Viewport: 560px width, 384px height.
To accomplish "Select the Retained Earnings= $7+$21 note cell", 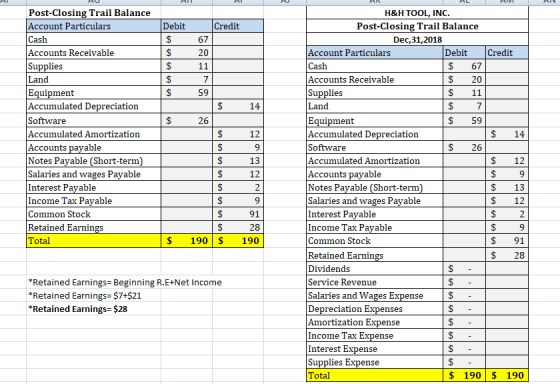I will coord(84,296).
